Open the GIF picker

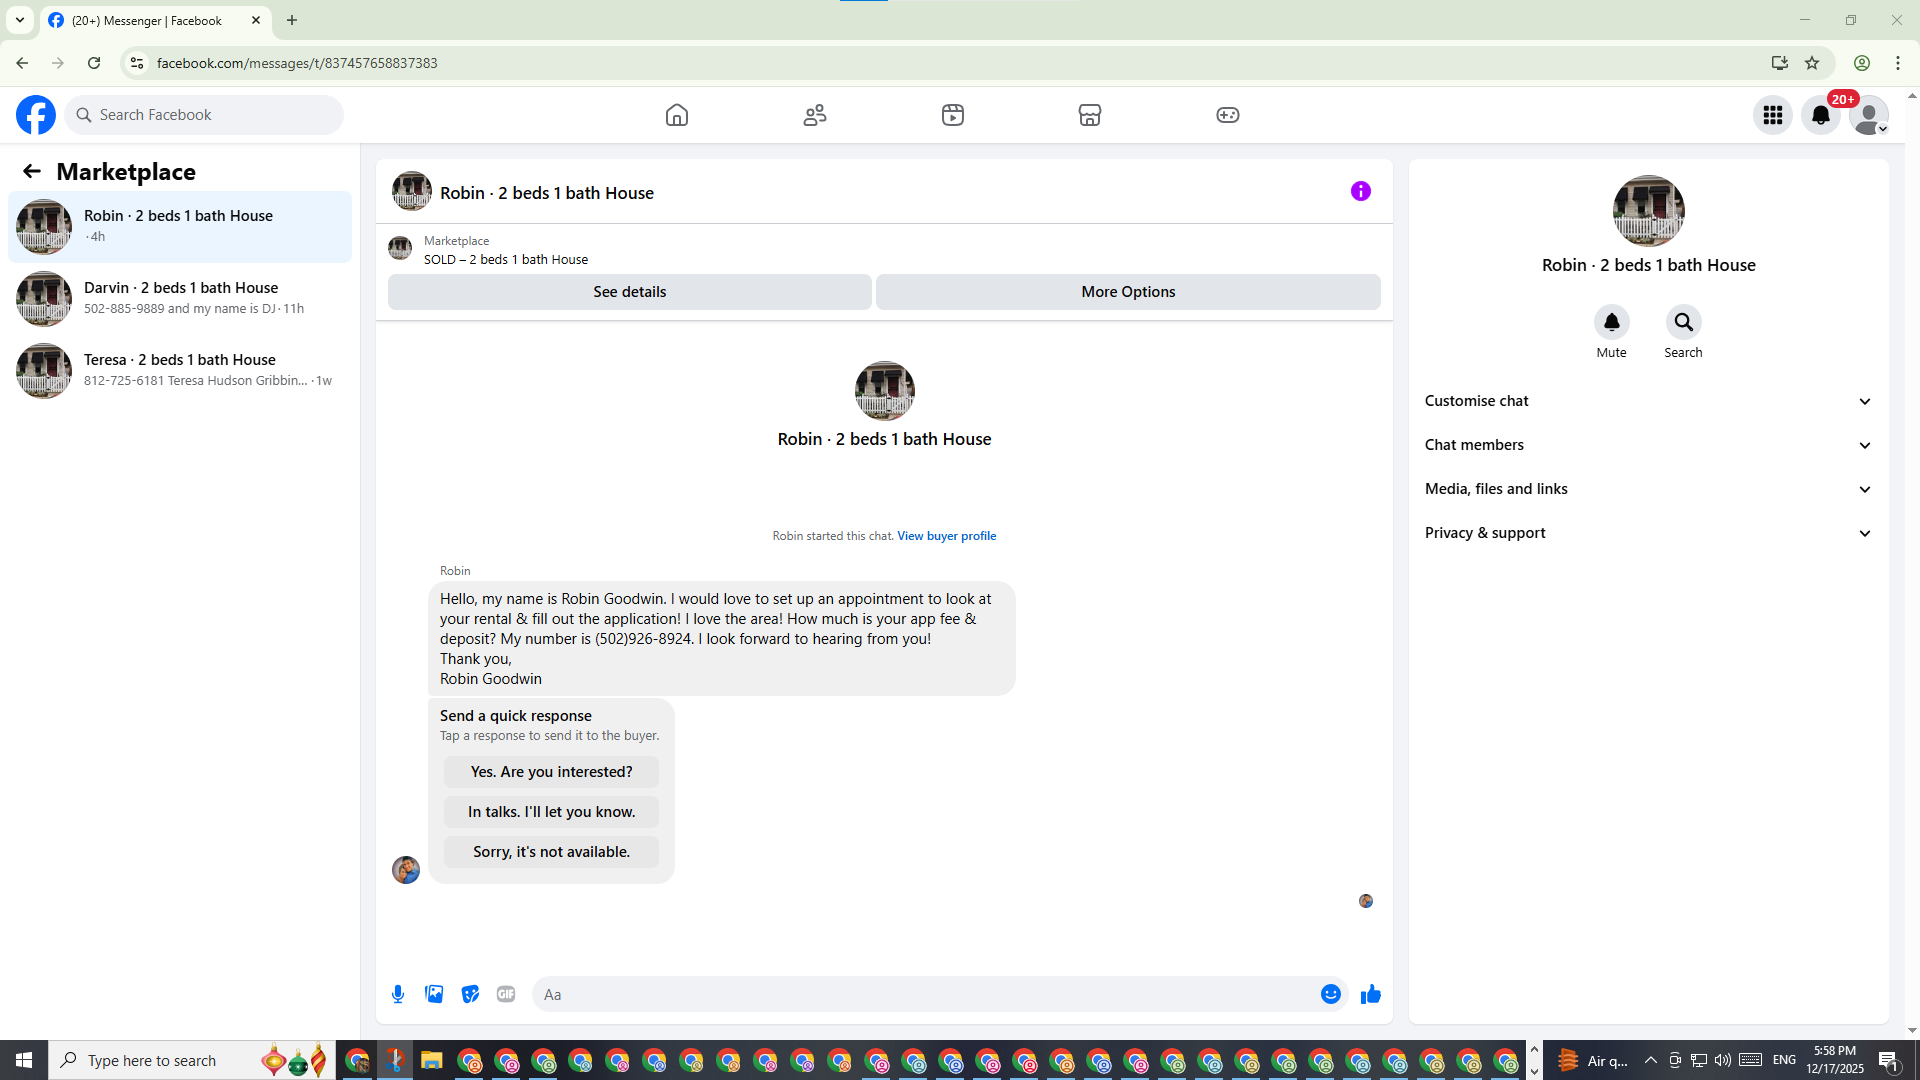coord(506,994)
